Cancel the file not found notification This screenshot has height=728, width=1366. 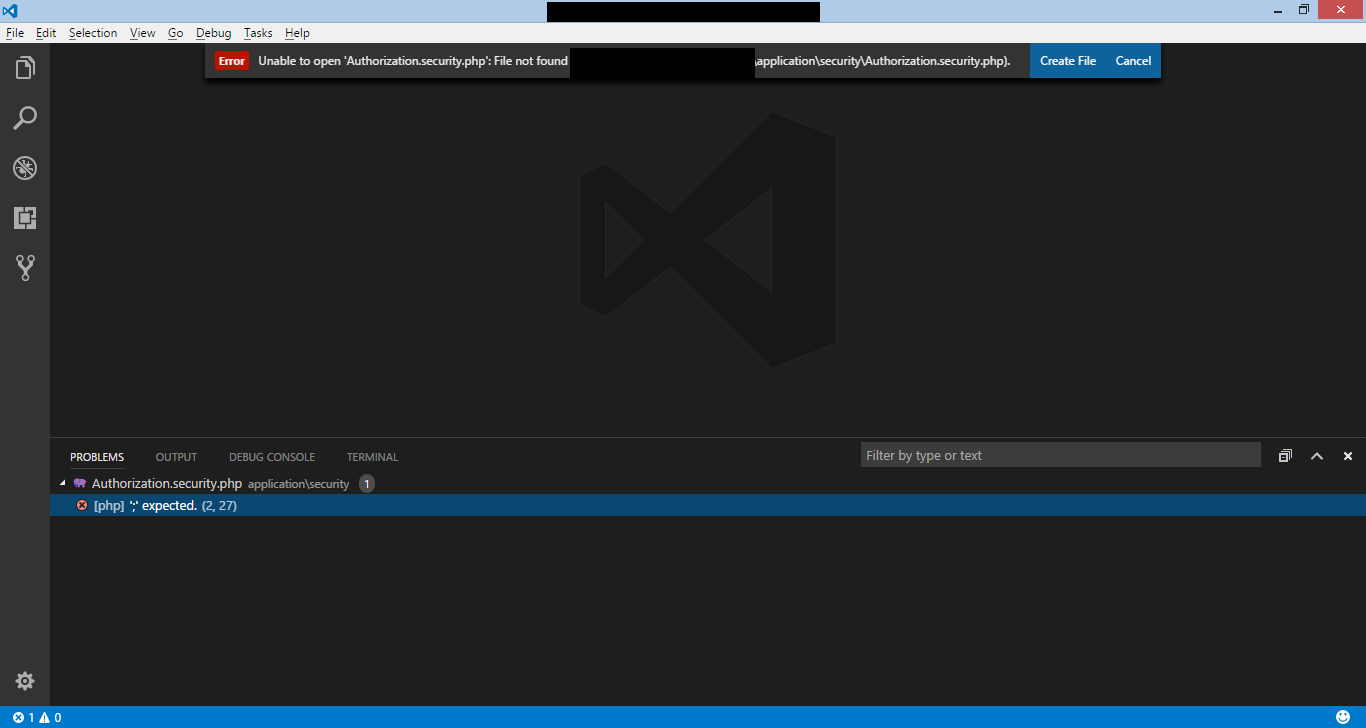1133,61
